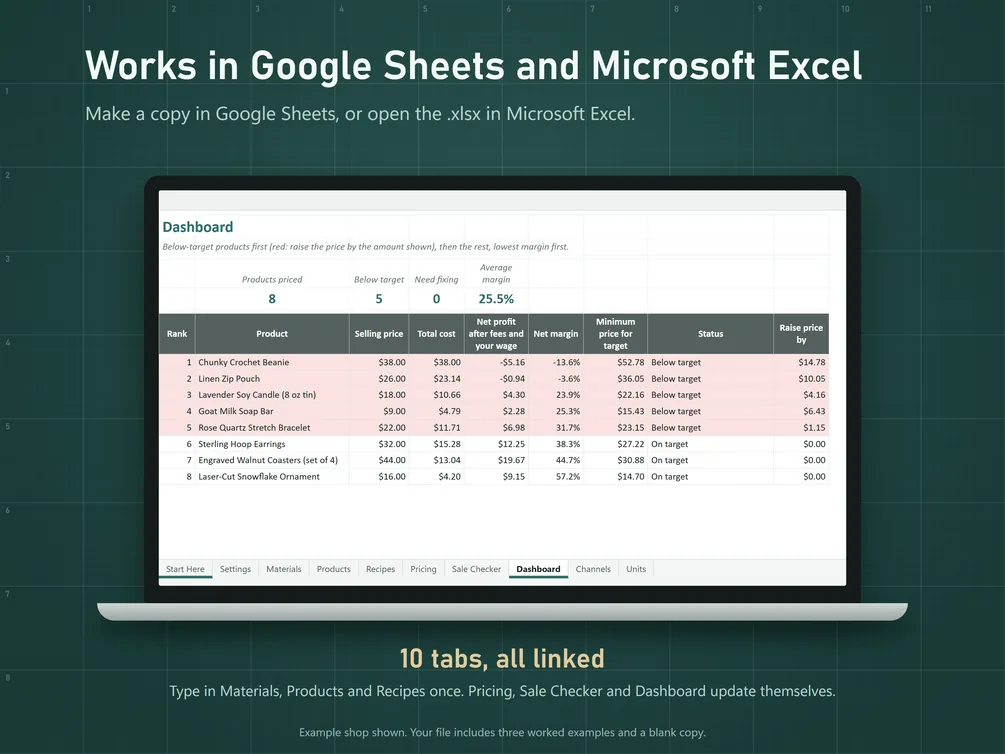1005x754 pixels.
Task: Select the Minimum price for target header
Action: pyautogui.click(x=615, y=333)
